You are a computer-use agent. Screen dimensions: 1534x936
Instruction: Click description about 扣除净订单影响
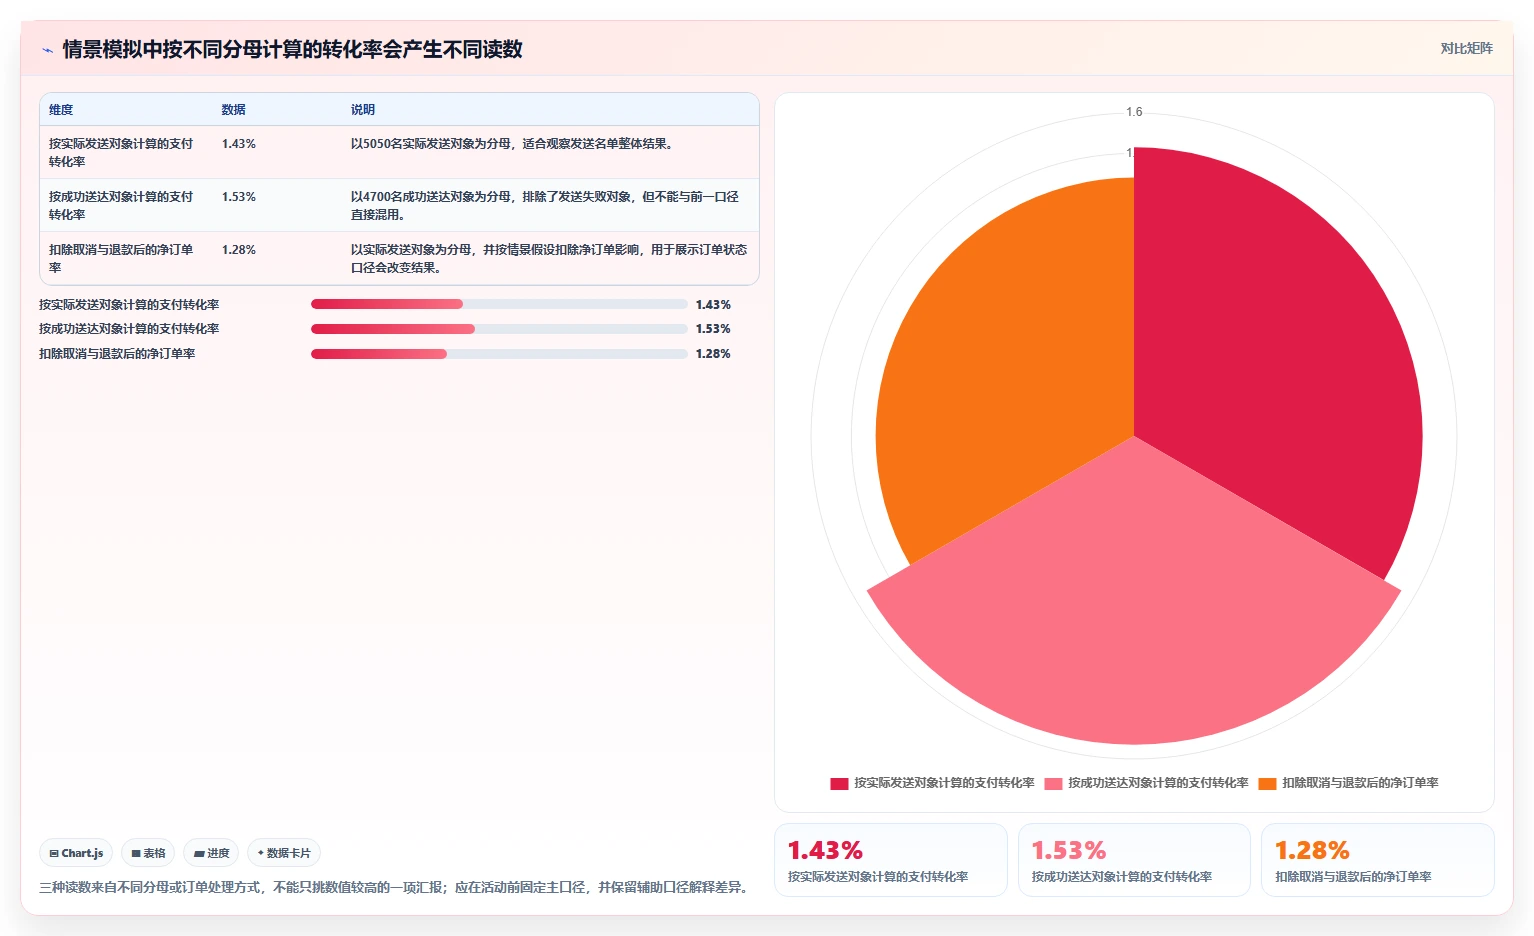[549, 258]
